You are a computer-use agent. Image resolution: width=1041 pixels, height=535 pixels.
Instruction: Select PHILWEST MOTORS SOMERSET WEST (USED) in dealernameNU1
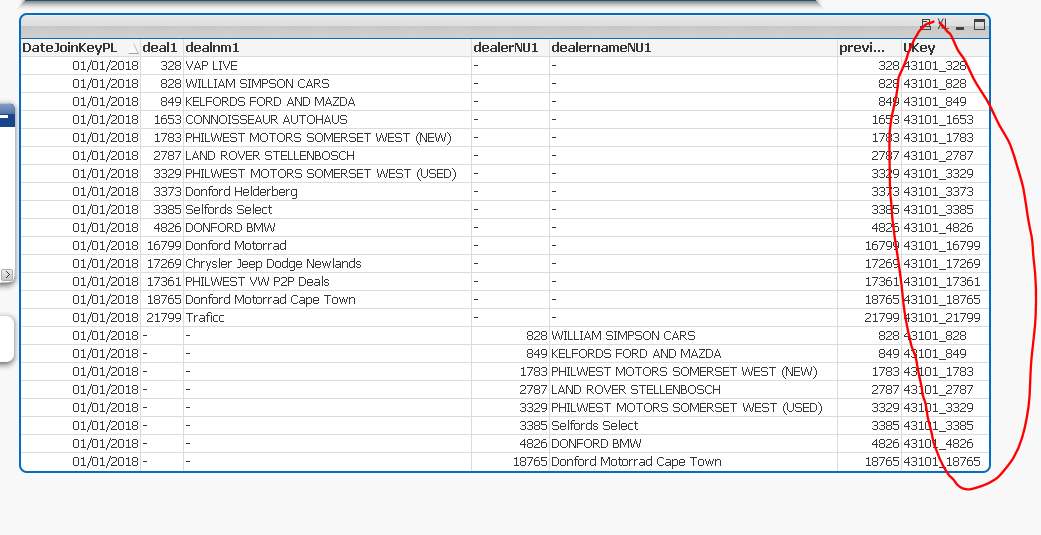point(686,406)
